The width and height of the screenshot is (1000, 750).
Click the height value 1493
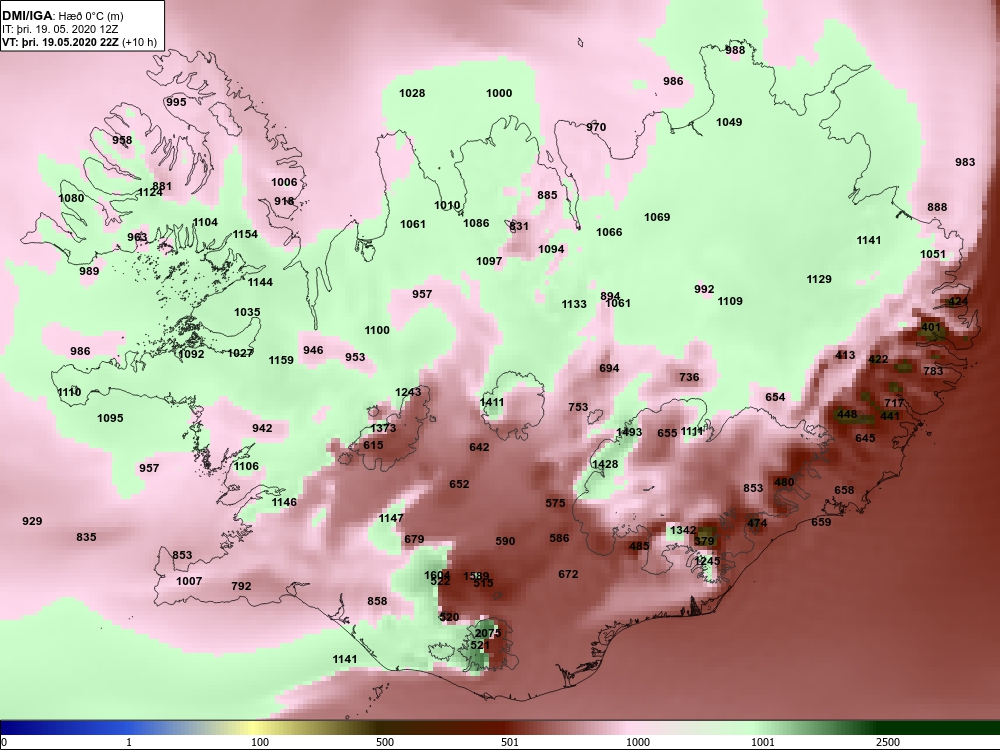[x=629, y=432]
